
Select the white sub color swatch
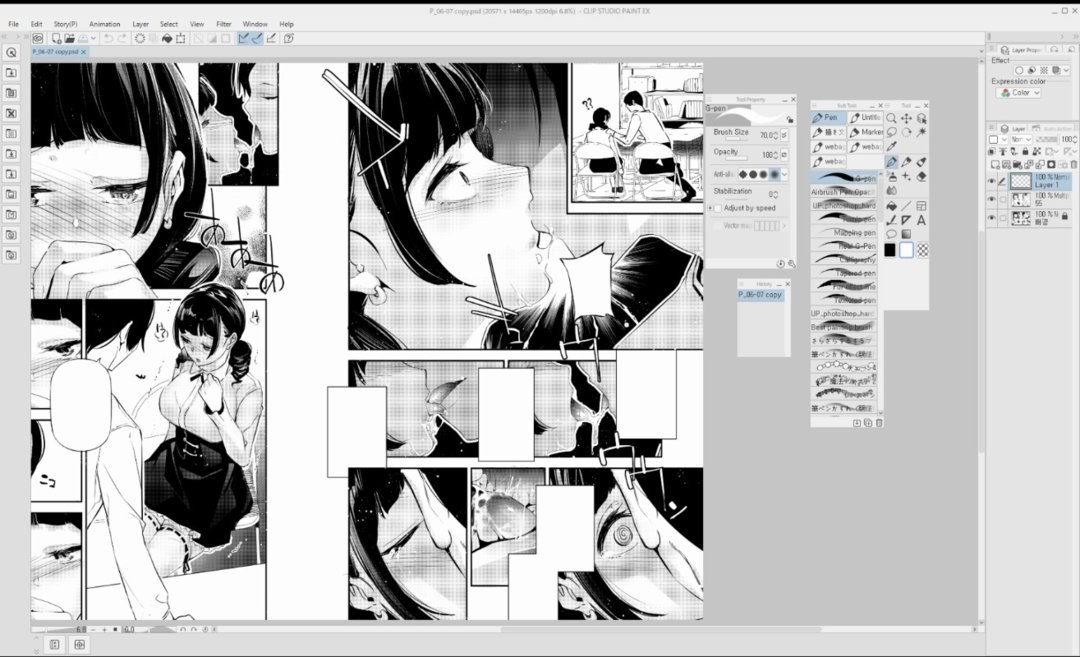tap(906, 250)
